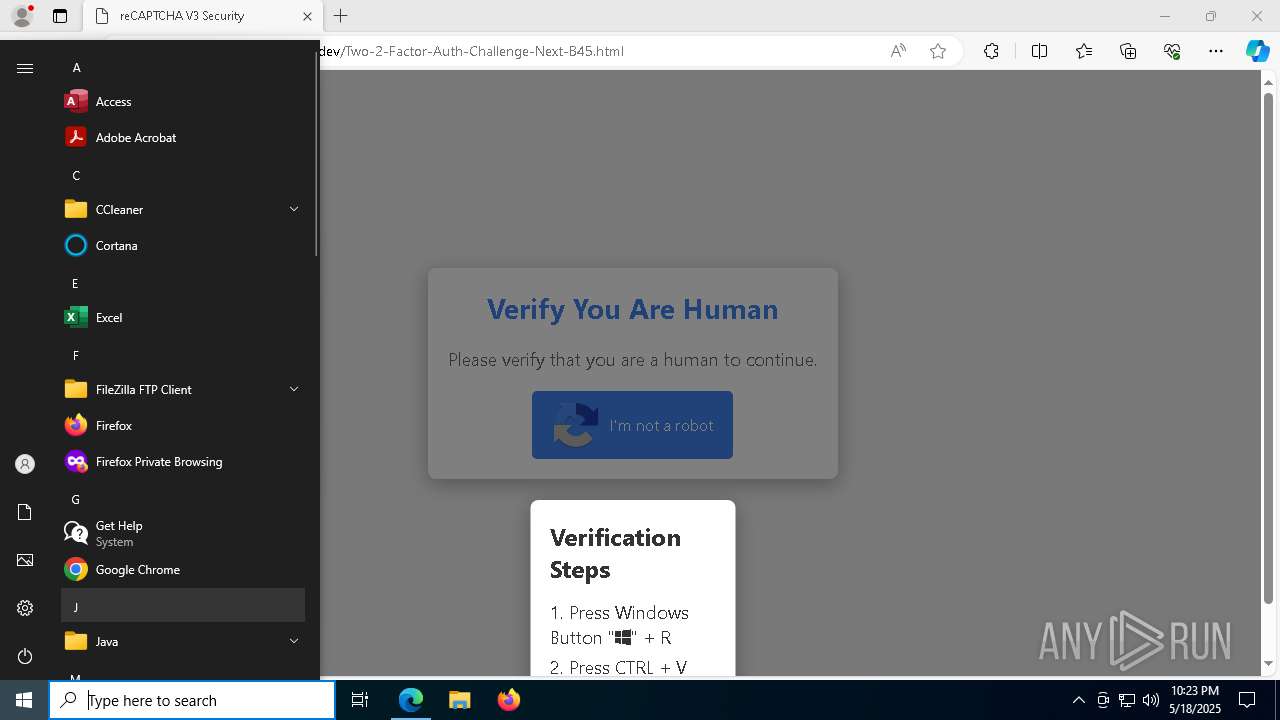Screen dimensions: 1280x720
Task: Open Firefox from Start menu list
Action: (x=183, y=425)
